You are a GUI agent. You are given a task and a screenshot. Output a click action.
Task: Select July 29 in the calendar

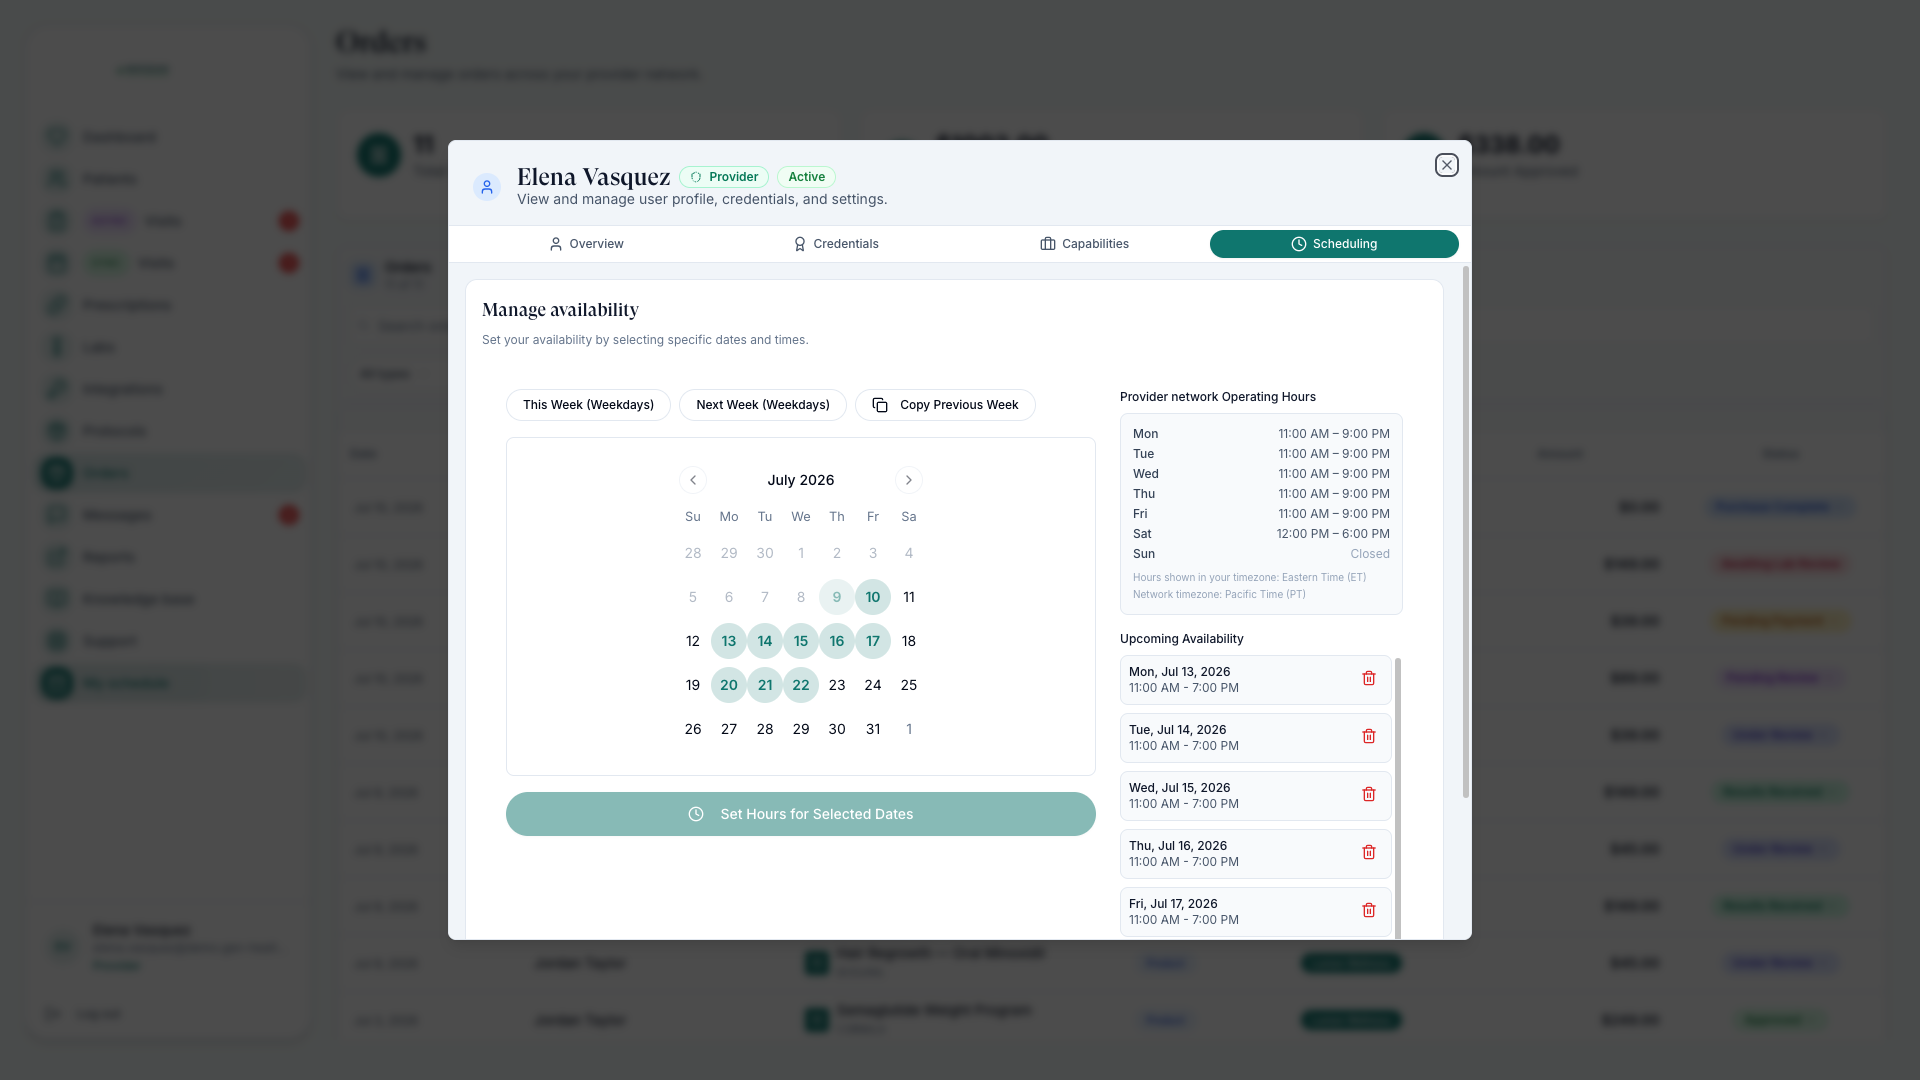click(801, 729)
